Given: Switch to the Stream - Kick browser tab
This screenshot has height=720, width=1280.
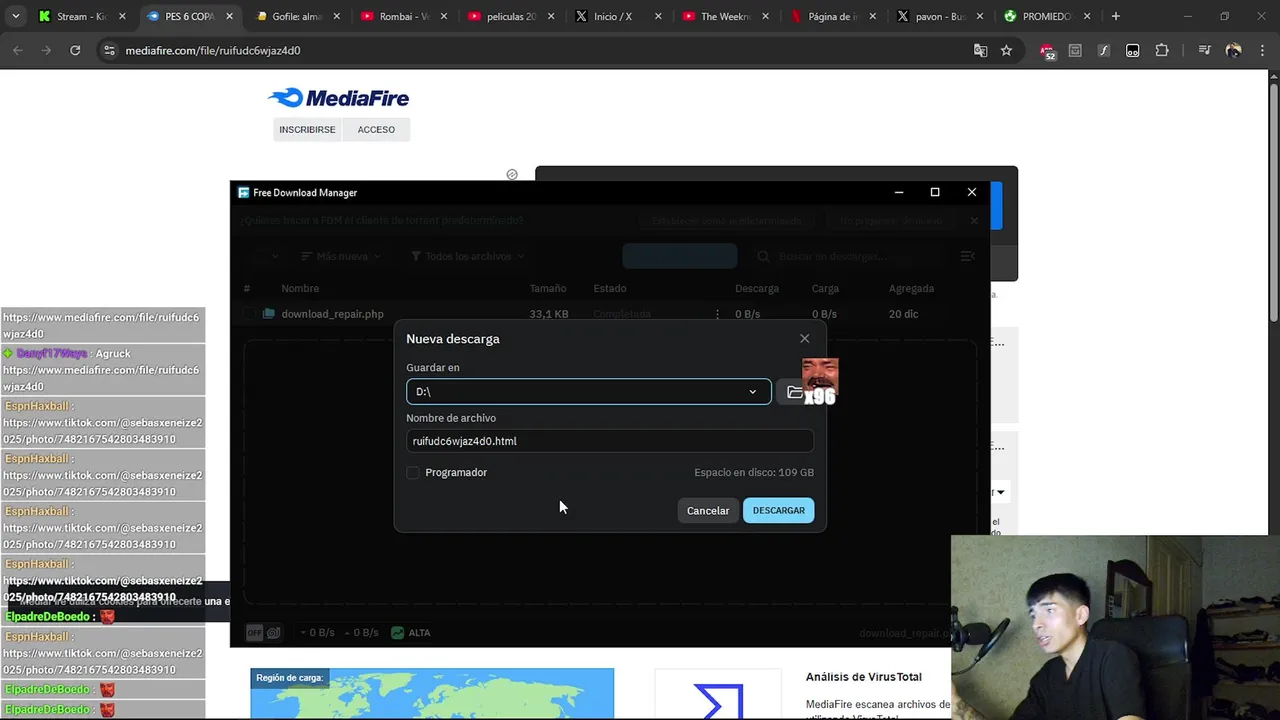Looking at the screenshot, I should pyautogui.click(x=83, y=16).
